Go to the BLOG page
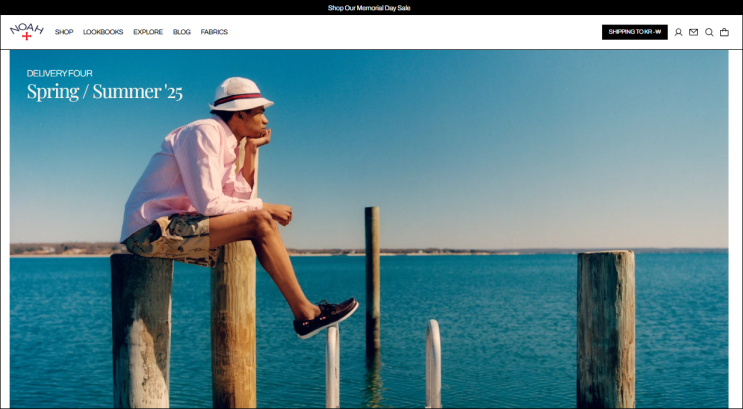The width and height of the screenshot is (743, 409). click(x=181, y=32)
